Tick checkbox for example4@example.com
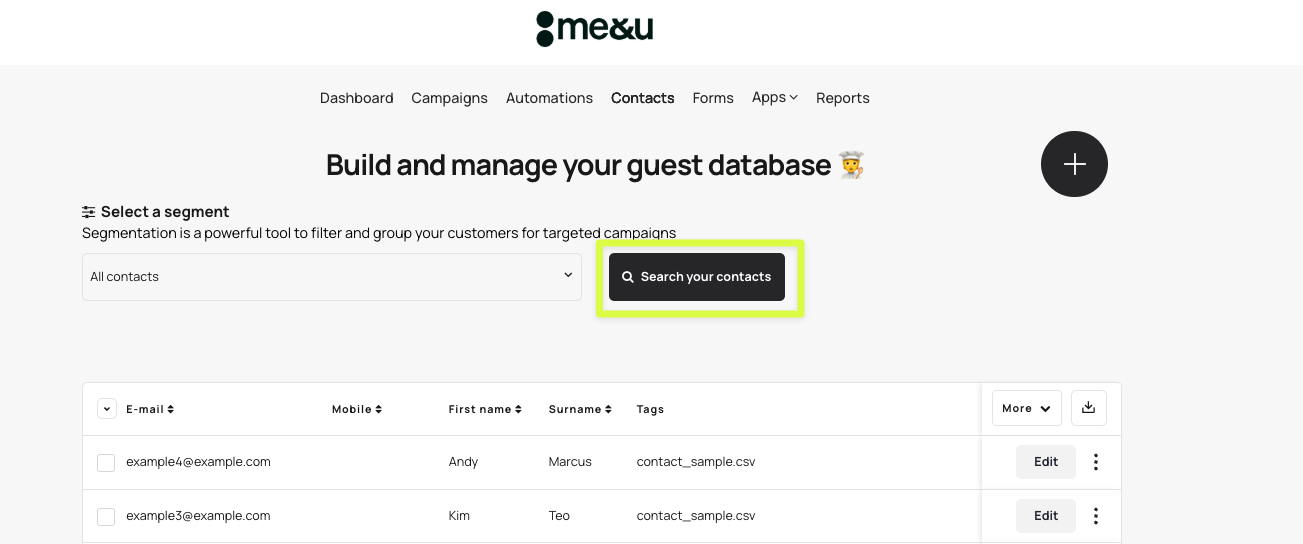Image resolution: width=1303 pixels, height=544 pixels. point(106,462)
